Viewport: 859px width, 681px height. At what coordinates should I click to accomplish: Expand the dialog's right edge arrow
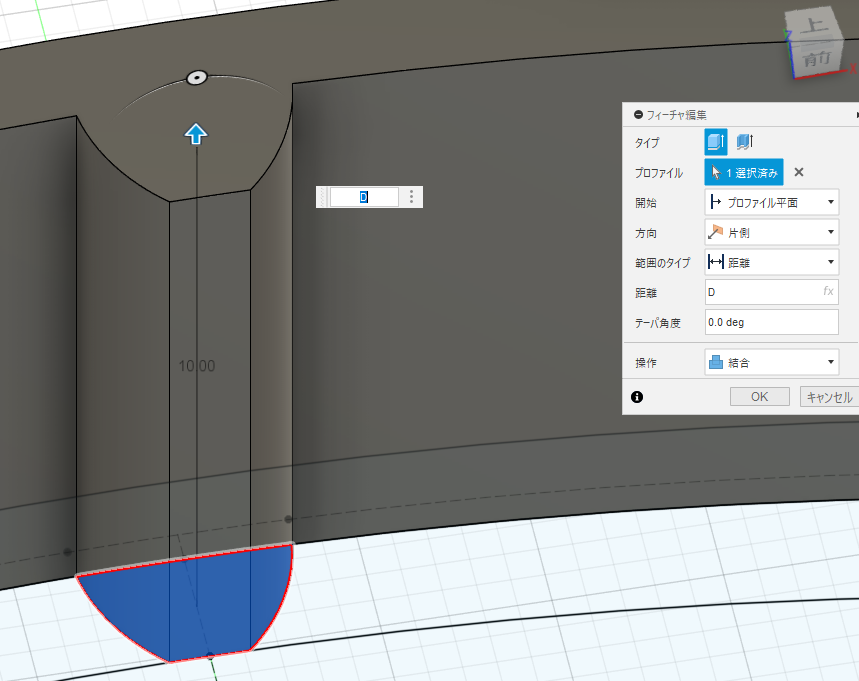(x=856, y=115)
